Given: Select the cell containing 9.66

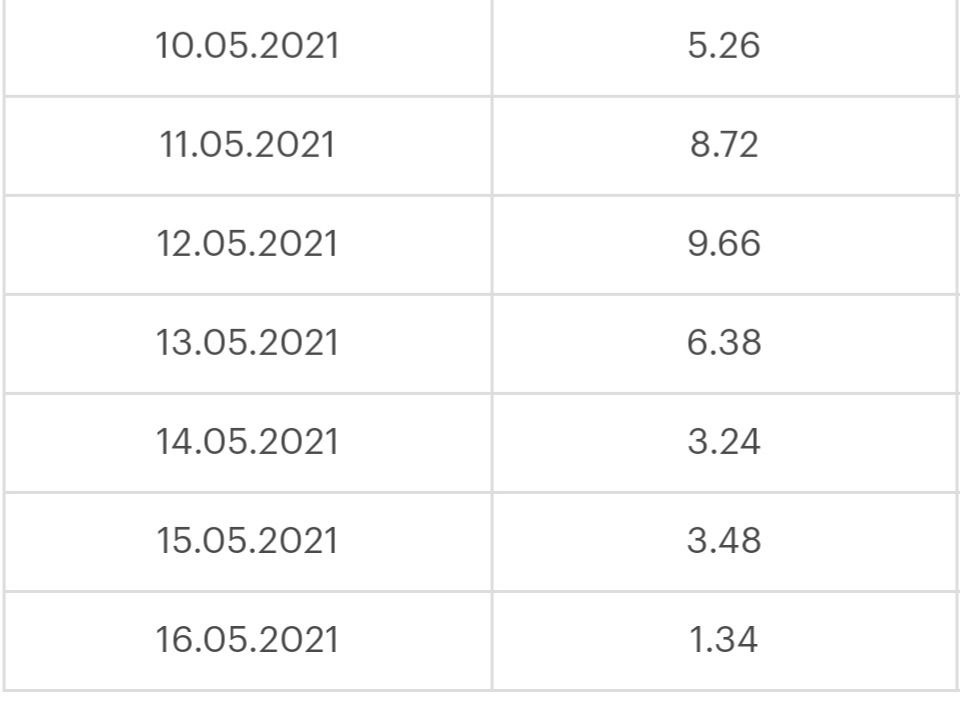Looking at the screenshot, I should tap(725, 245).
